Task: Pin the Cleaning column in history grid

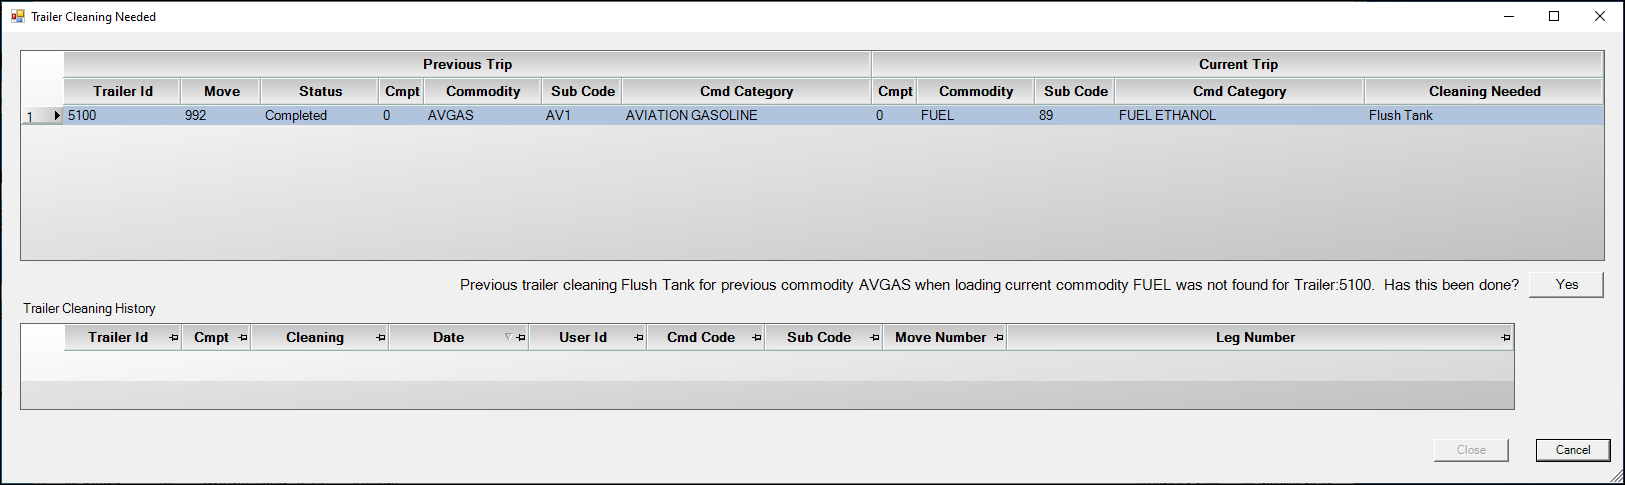Action: point(381,338)
